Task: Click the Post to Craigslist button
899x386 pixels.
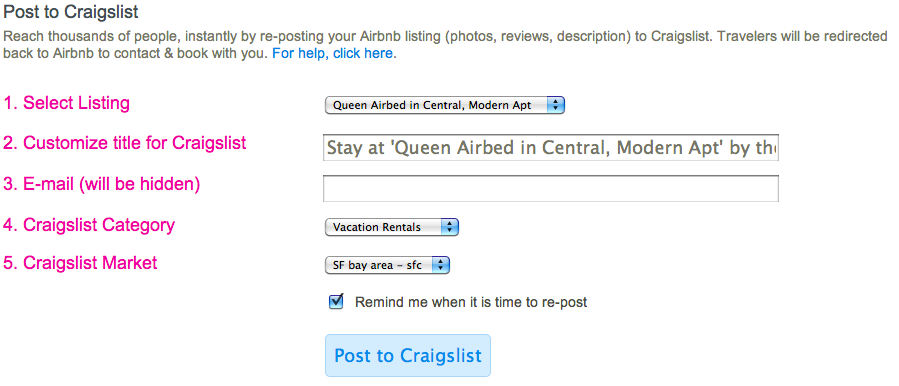Action: [x=408, y=356]
